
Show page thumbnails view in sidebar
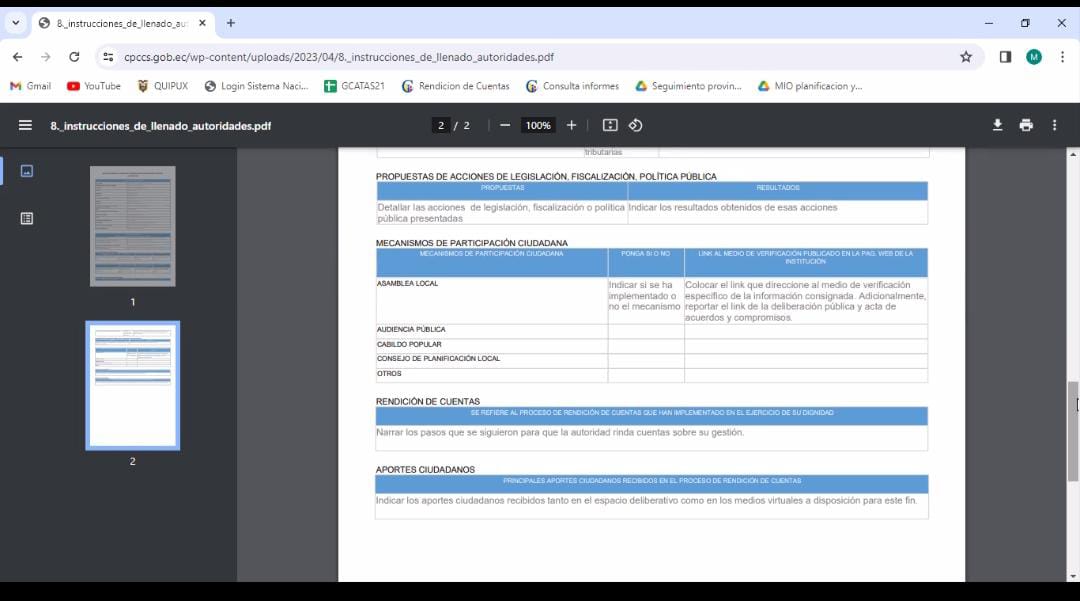pyautogui.click(x=27, y=171)
